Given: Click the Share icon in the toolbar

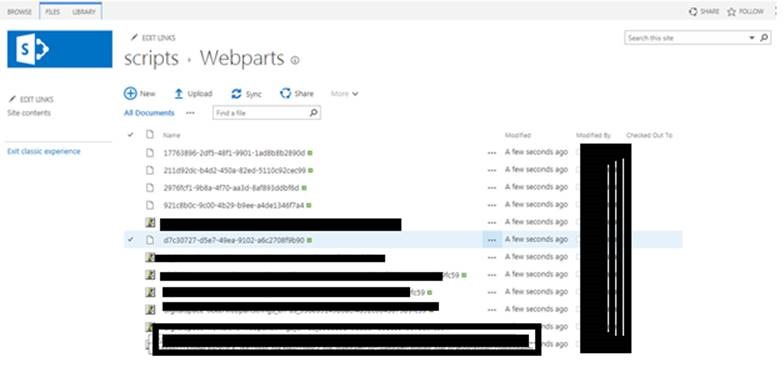Looking at the screenshot, I should click(286, 94).
